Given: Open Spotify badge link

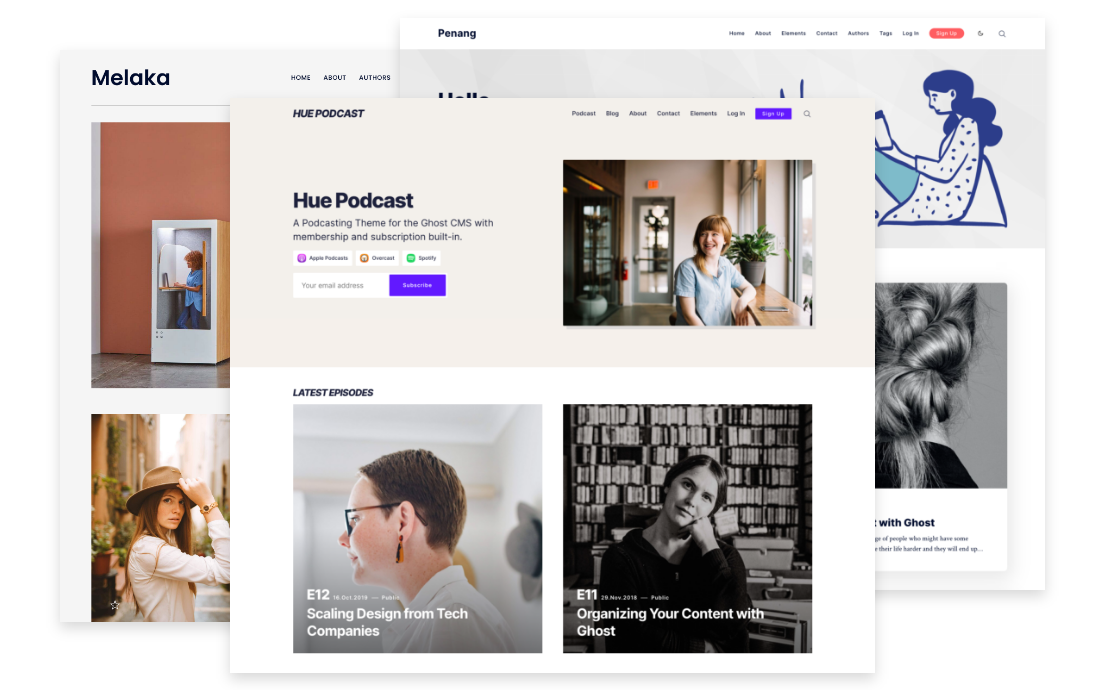Looking at the screenshot, I should point(422,258).
